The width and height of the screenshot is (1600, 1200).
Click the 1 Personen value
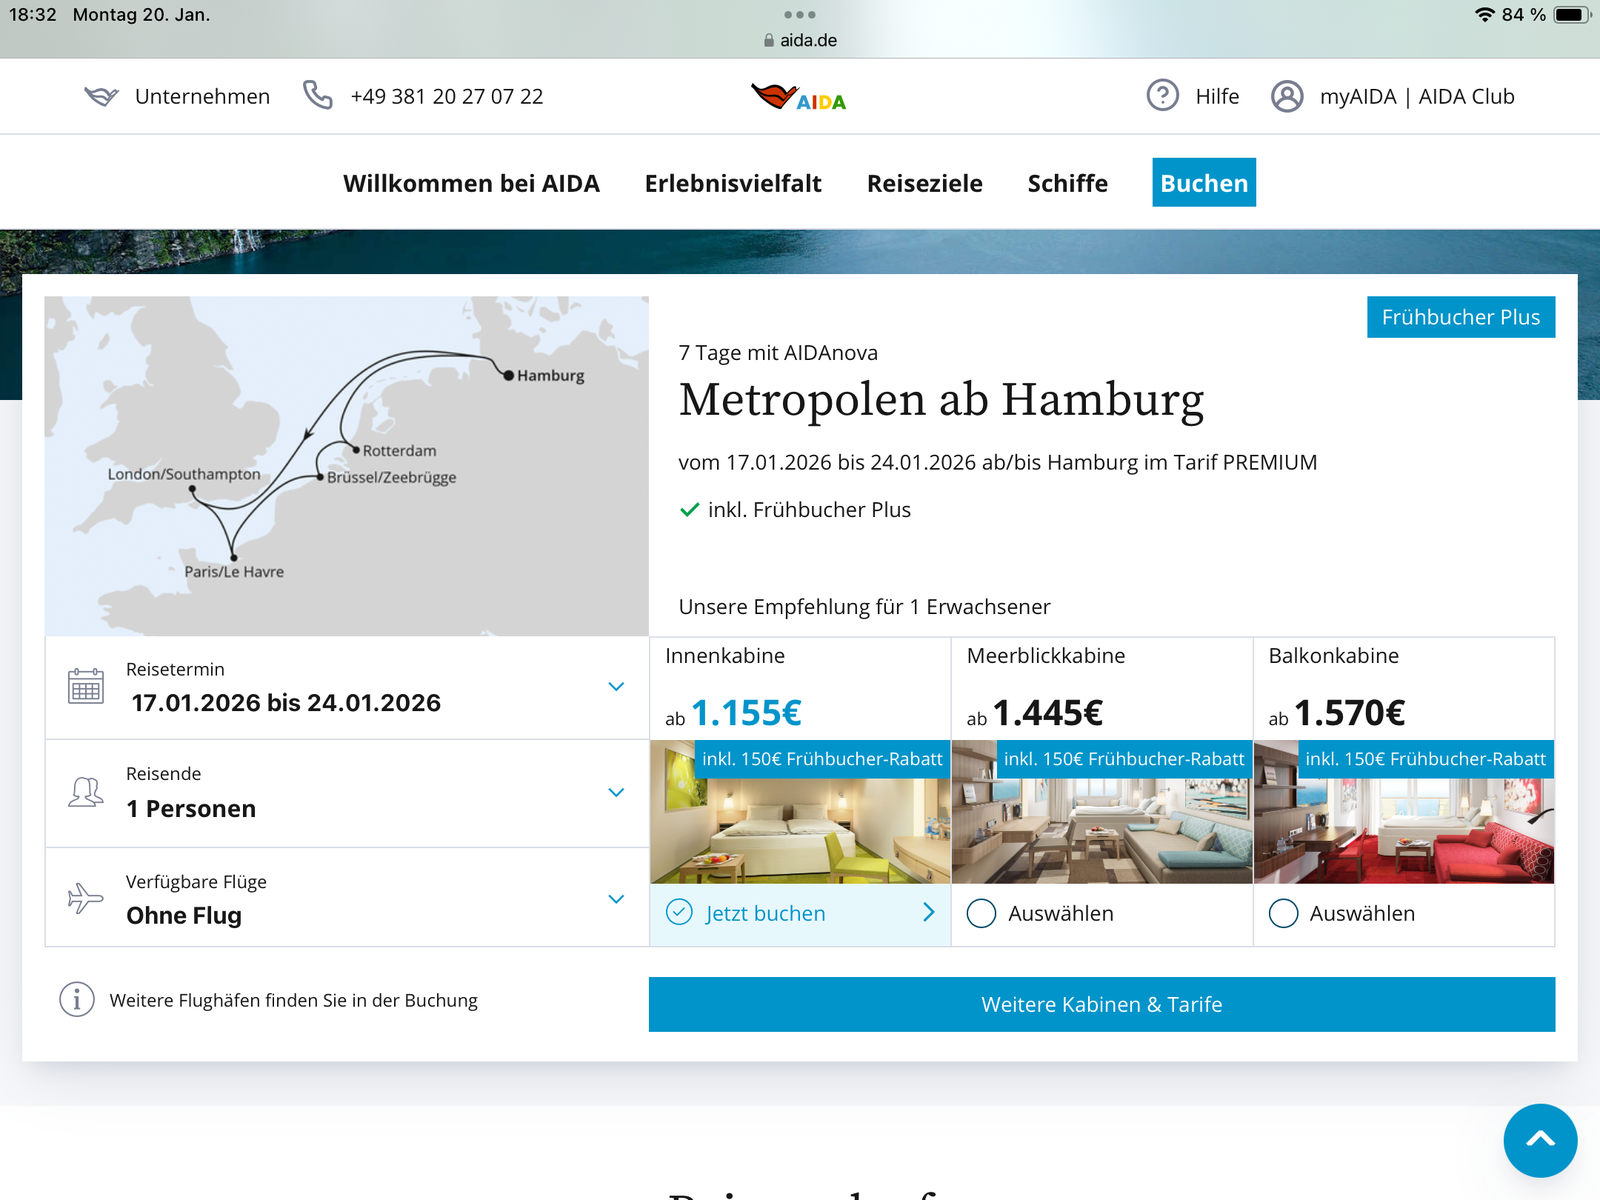click(x=191, y=809)
